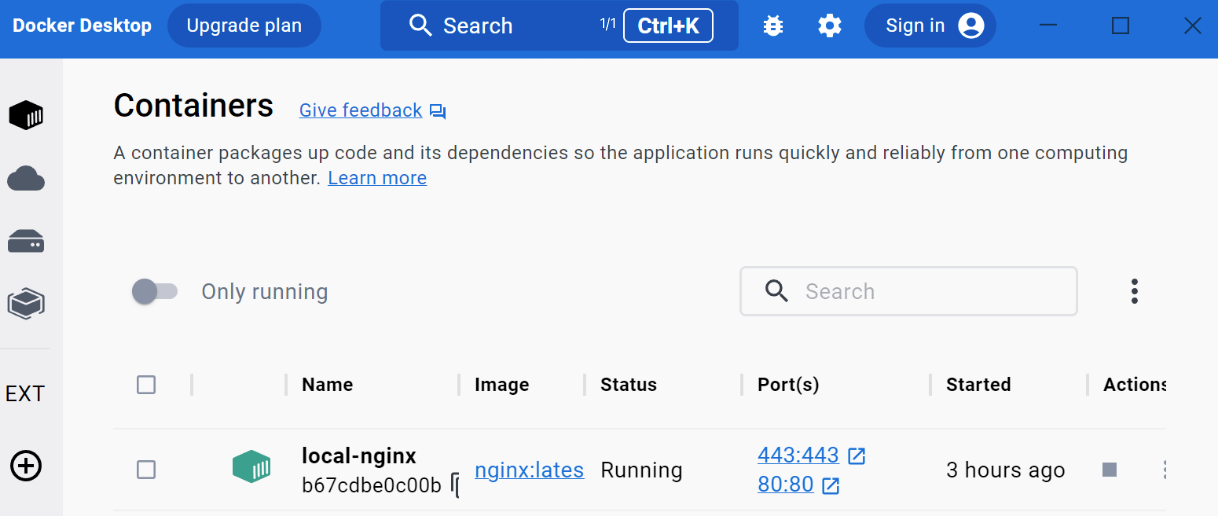
Task: Sort by the Status column header
Action: [x=628, y=384]
